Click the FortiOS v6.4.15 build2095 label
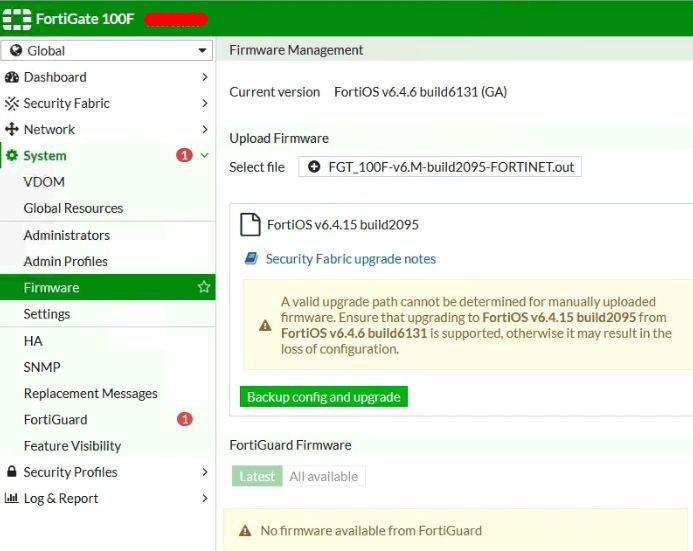This screenshot has height=551, width=693. (343, 224)
